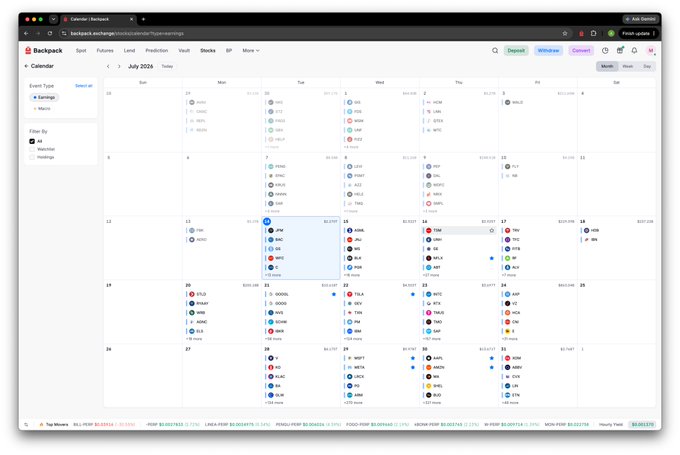Click the STLD logo on July 20
The image size is (680, 455).
coord(192,294)
